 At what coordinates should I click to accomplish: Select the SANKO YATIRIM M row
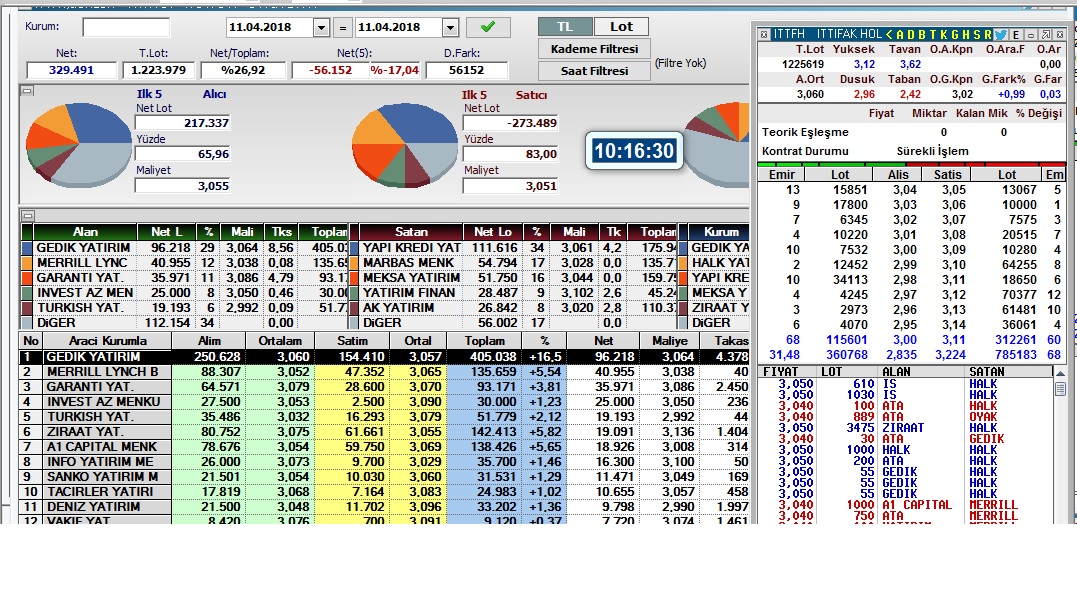point(384,477)
